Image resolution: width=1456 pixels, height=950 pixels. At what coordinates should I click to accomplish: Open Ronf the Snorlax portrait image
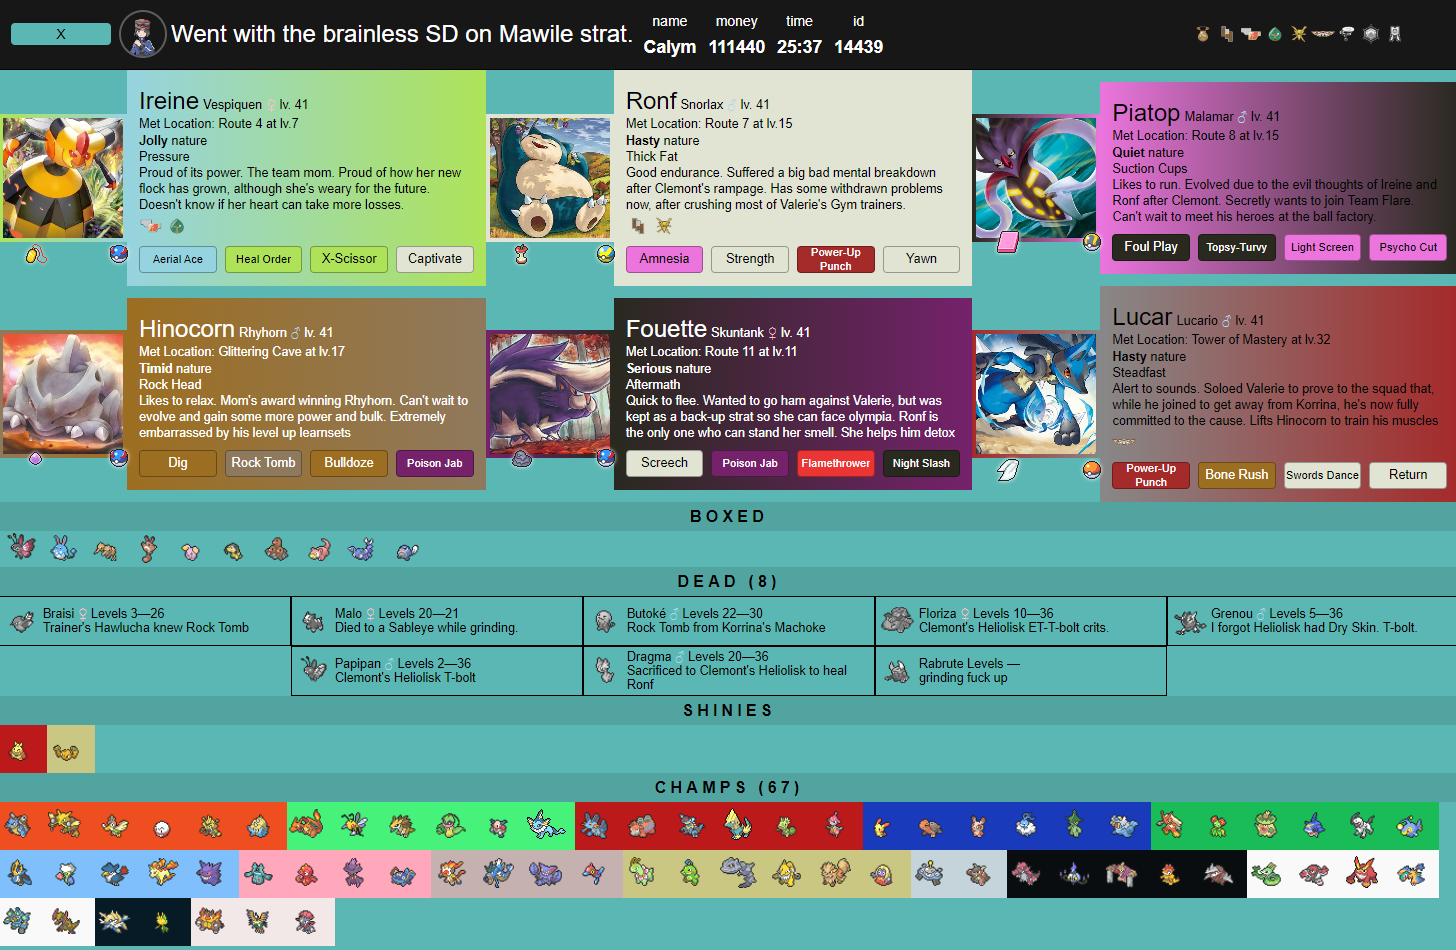click(549, 177)
